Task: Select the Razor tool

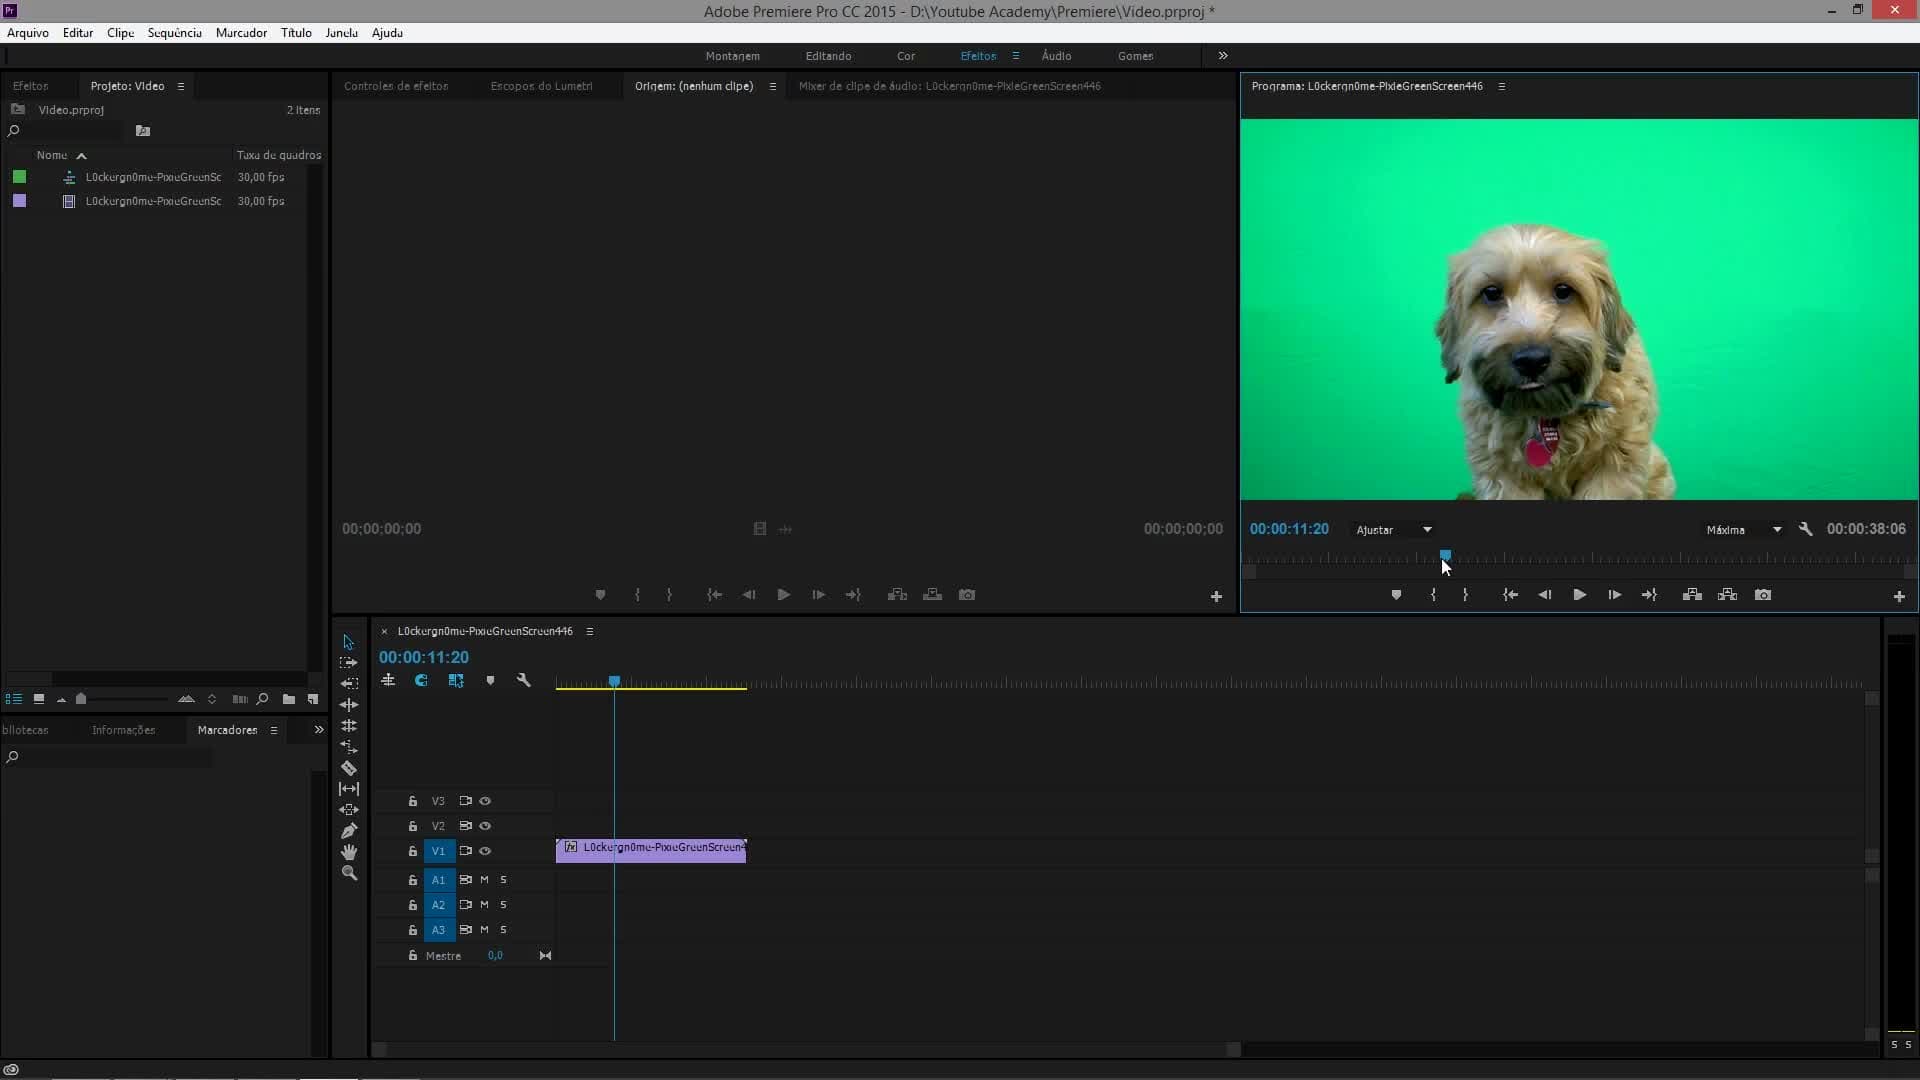Action: click(x=349, y=768)
